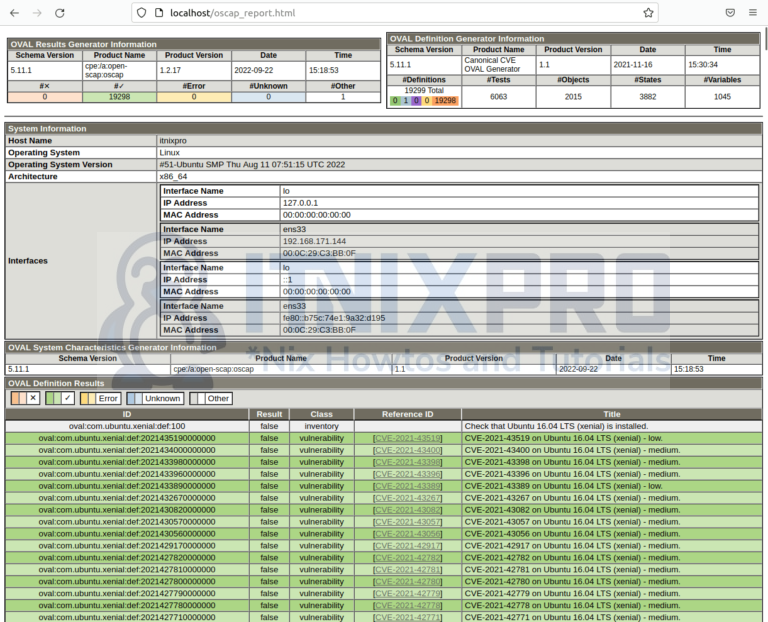Click the tracking protection shield icon
The width and height of the screenshot is (768, 622).
[143, 13]
